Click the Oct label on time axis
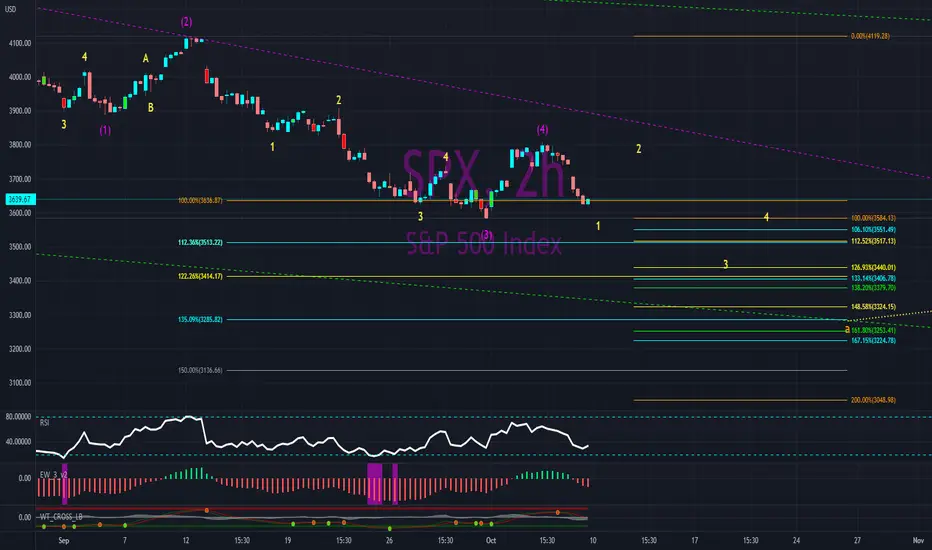This screenshot has width=932, height=550. [x=491, y=540]
